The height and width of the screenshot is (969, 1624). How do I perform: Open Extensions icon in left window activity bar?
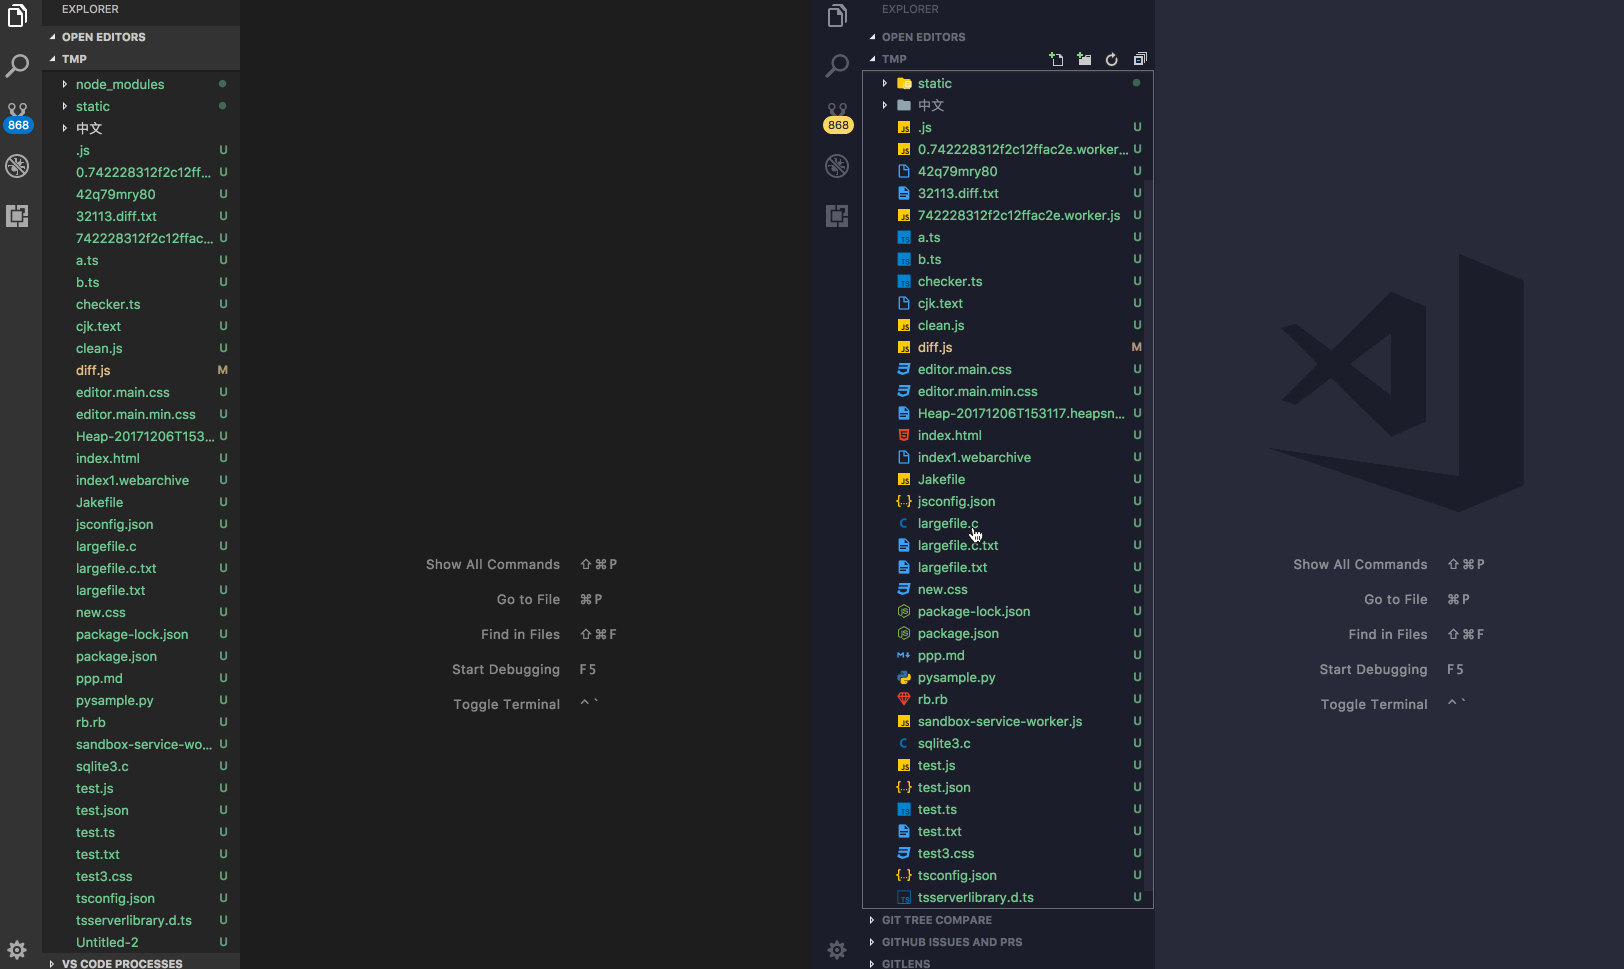(17, 216)
